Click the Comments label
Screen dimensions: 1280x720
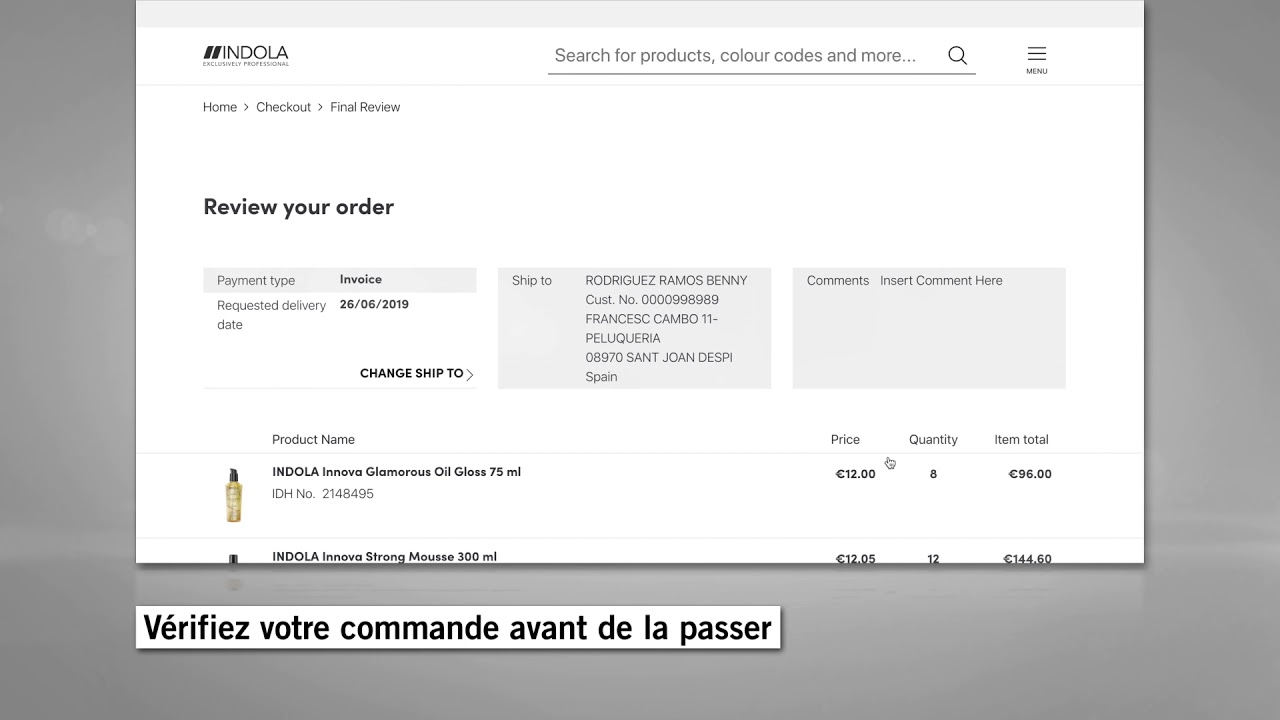(x=838, y=281)
